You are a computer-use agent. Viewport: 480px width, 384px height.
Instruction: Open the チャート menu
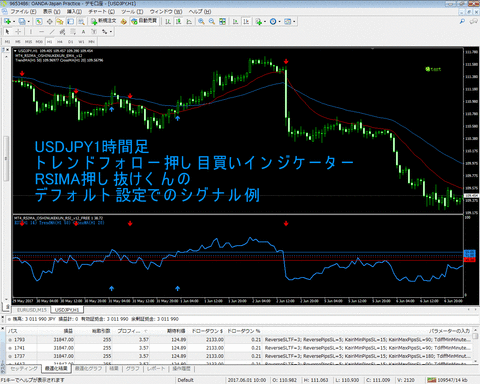click(x=101, y=12)
